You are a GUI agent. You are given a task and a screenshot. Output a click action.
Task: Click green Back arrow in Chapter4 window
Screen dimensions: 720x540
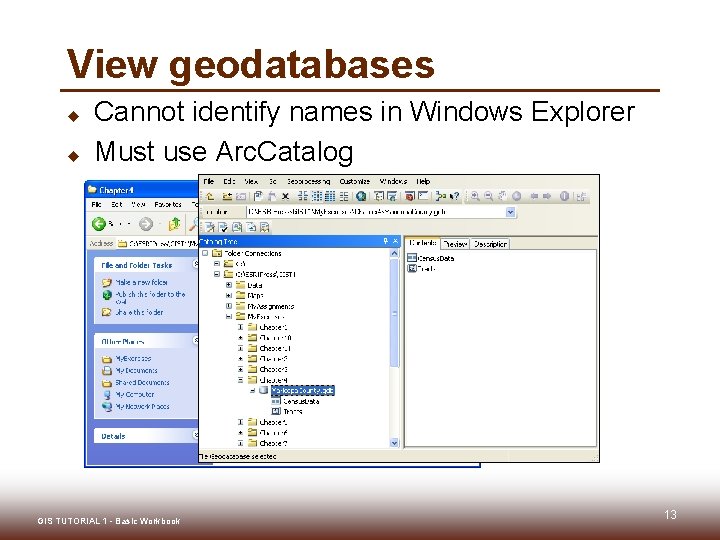pos(99,224)
